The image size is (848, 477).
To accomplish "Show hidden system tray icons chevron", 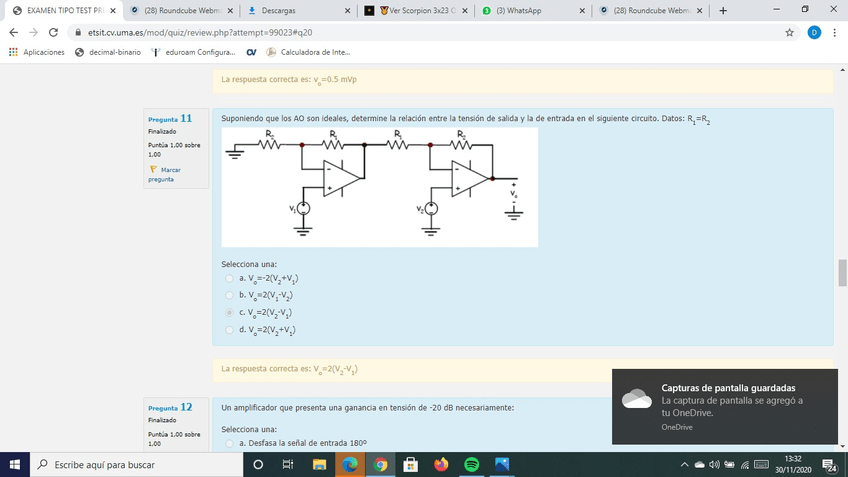I will pyautogui.click(x=685, y=465).
